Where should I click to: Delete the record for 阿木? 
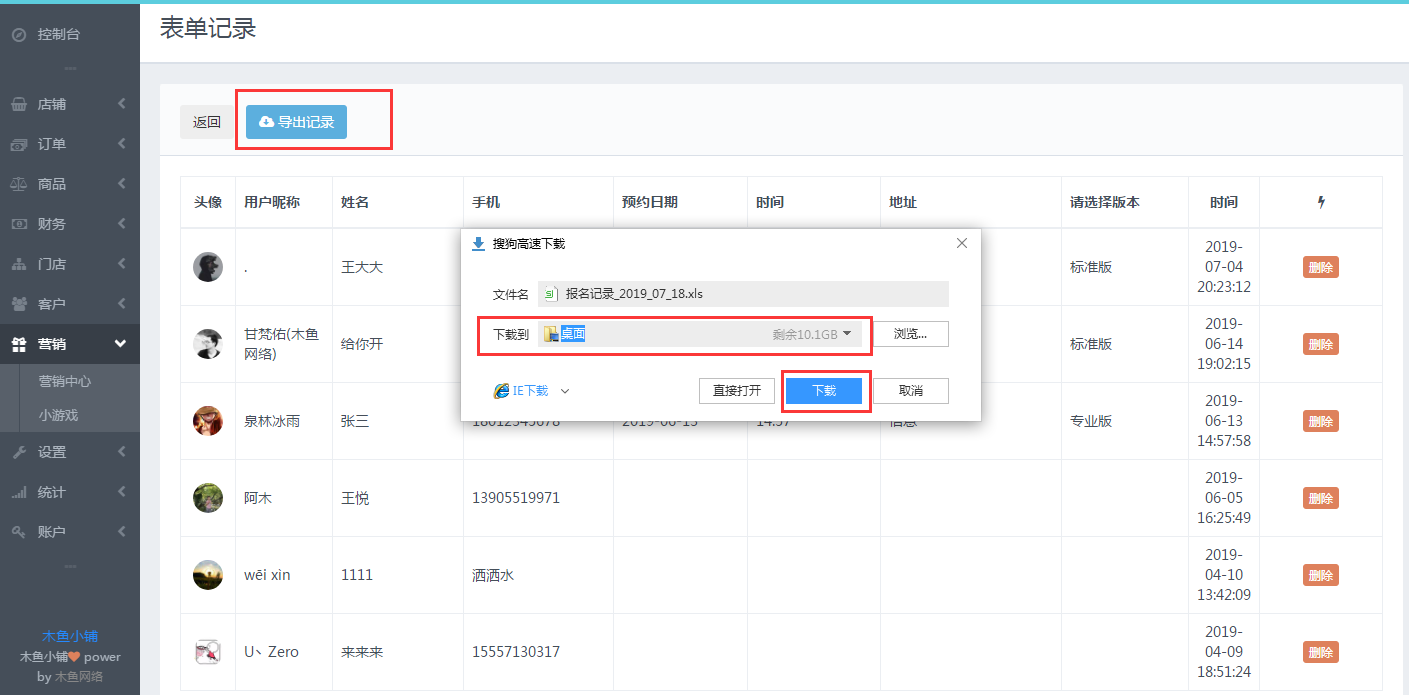coord(1320,498)
